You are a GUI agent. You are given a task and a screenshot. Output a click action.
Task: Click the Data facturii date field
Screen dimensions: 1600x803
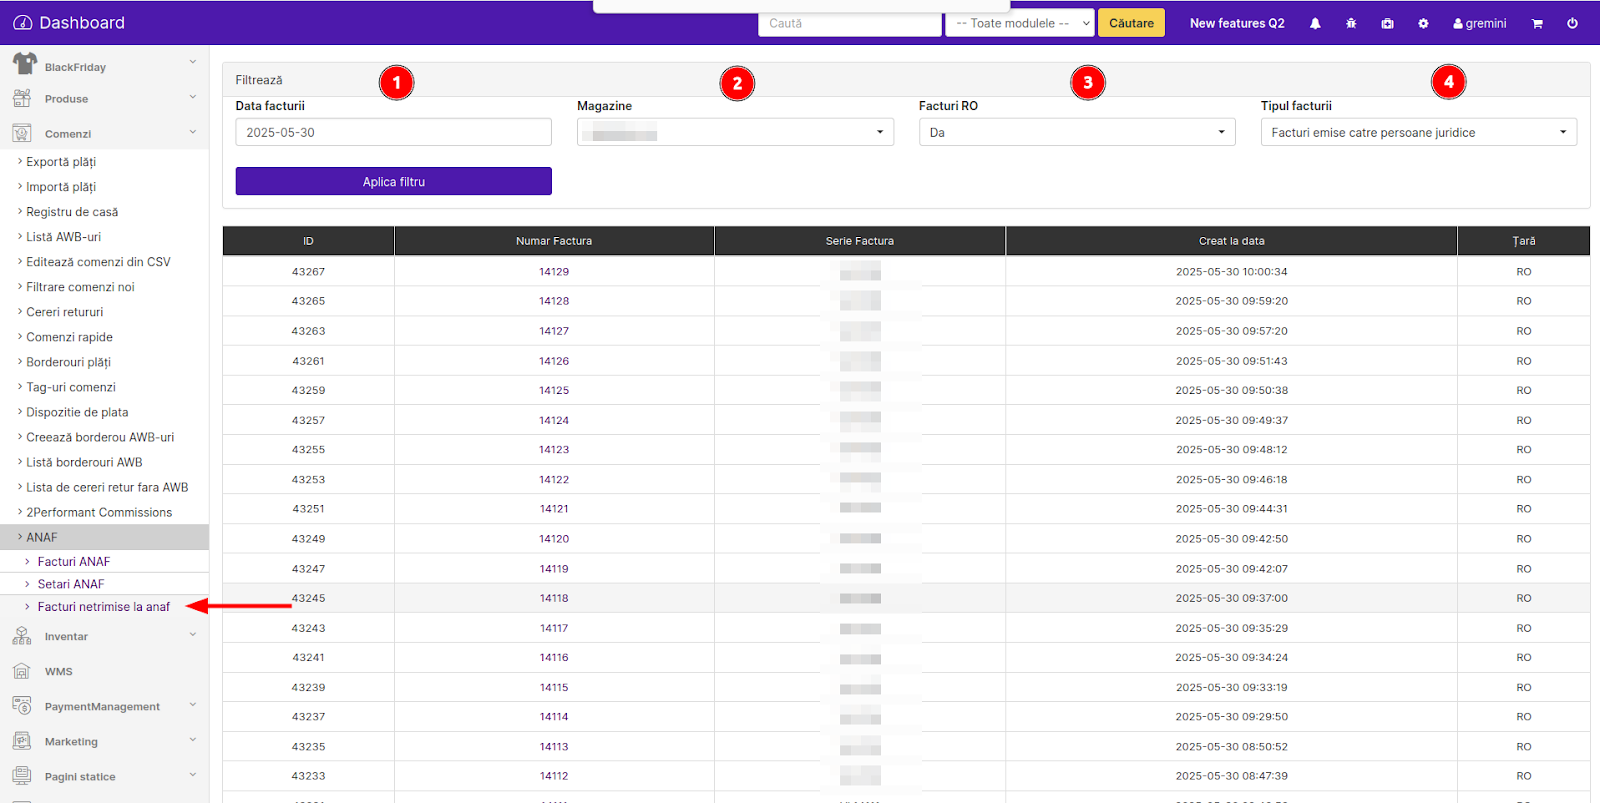coord(393,132)
